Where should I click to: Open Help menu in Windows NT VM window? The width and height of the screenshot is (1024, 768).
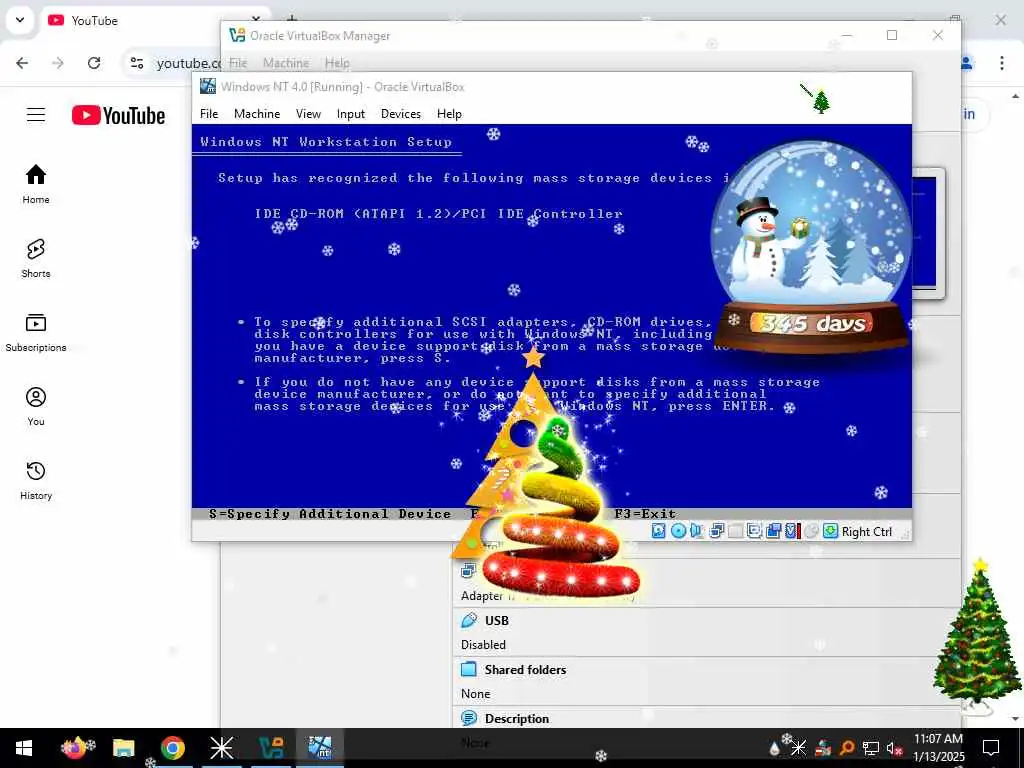coord(449,114)
